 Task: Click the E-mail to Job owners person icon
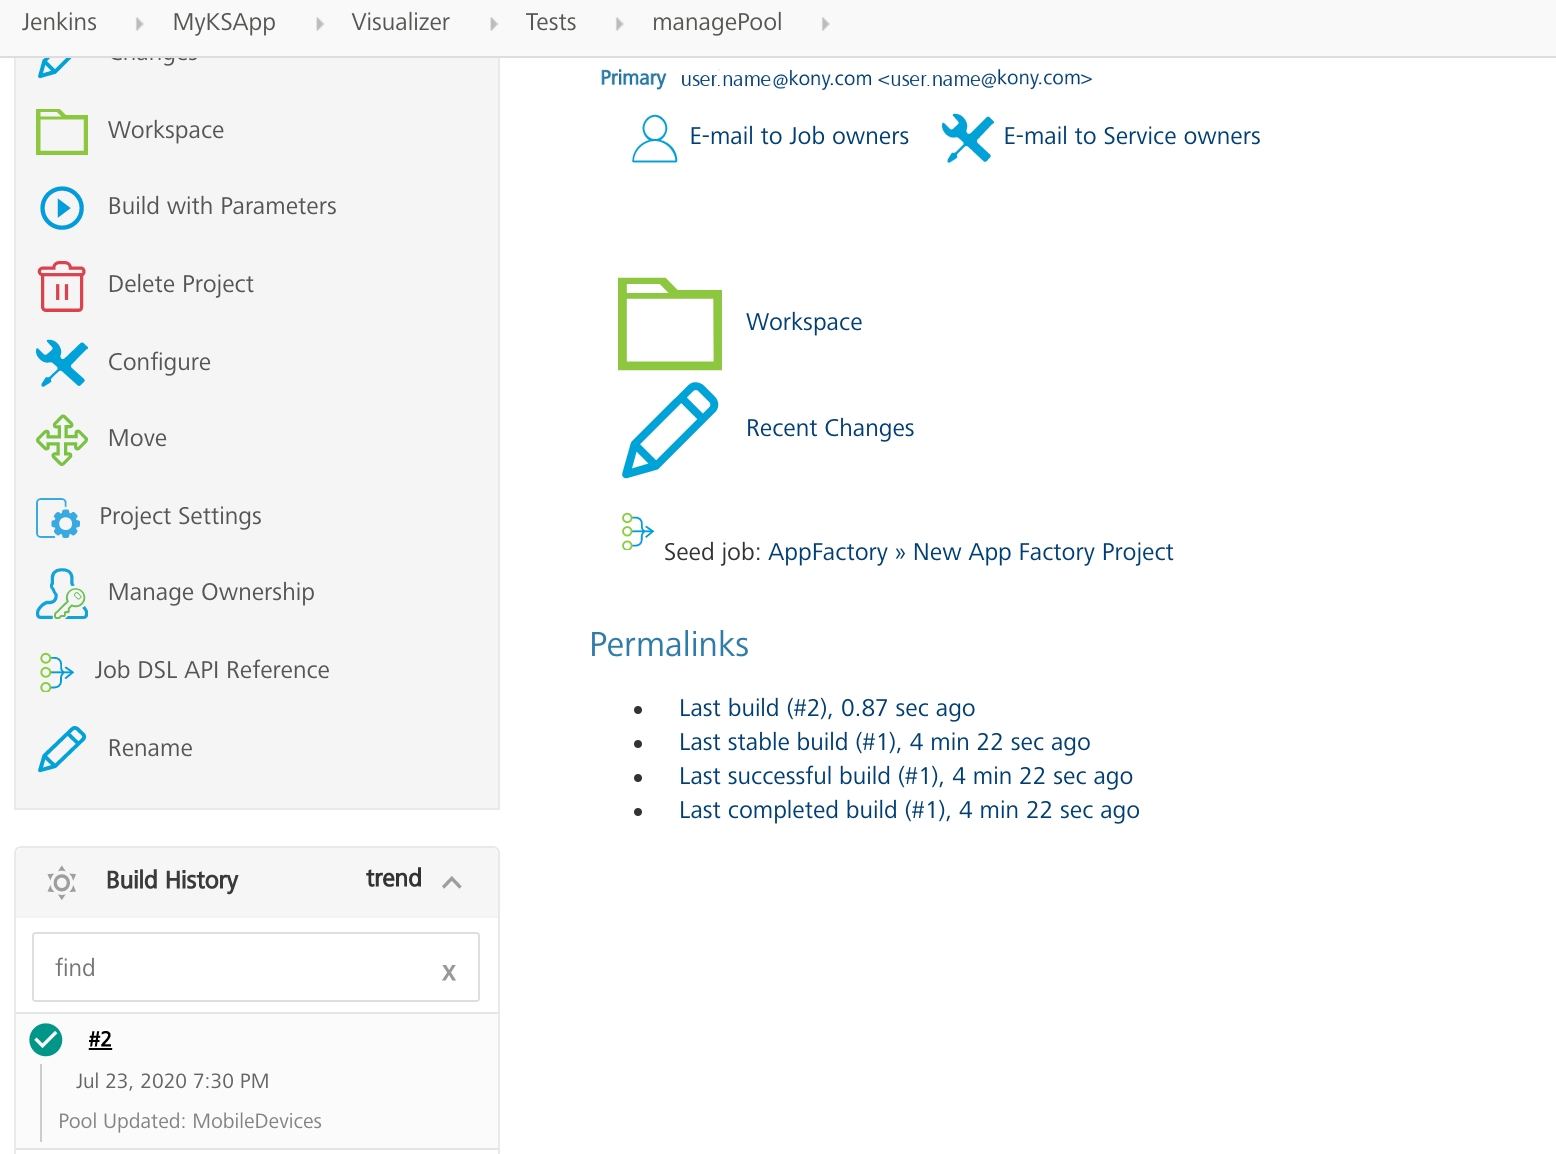click(x=655, y=138)
